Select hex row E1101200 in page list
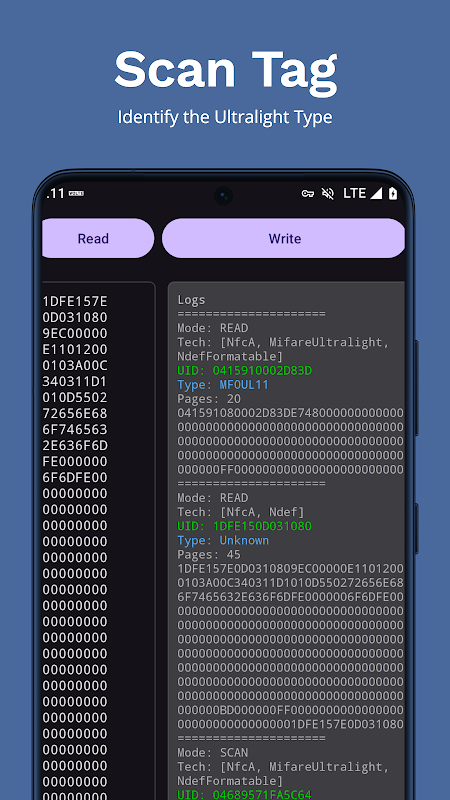Viewport: 450px width, 800px height. pyautogui.click(x=75, y=349)
